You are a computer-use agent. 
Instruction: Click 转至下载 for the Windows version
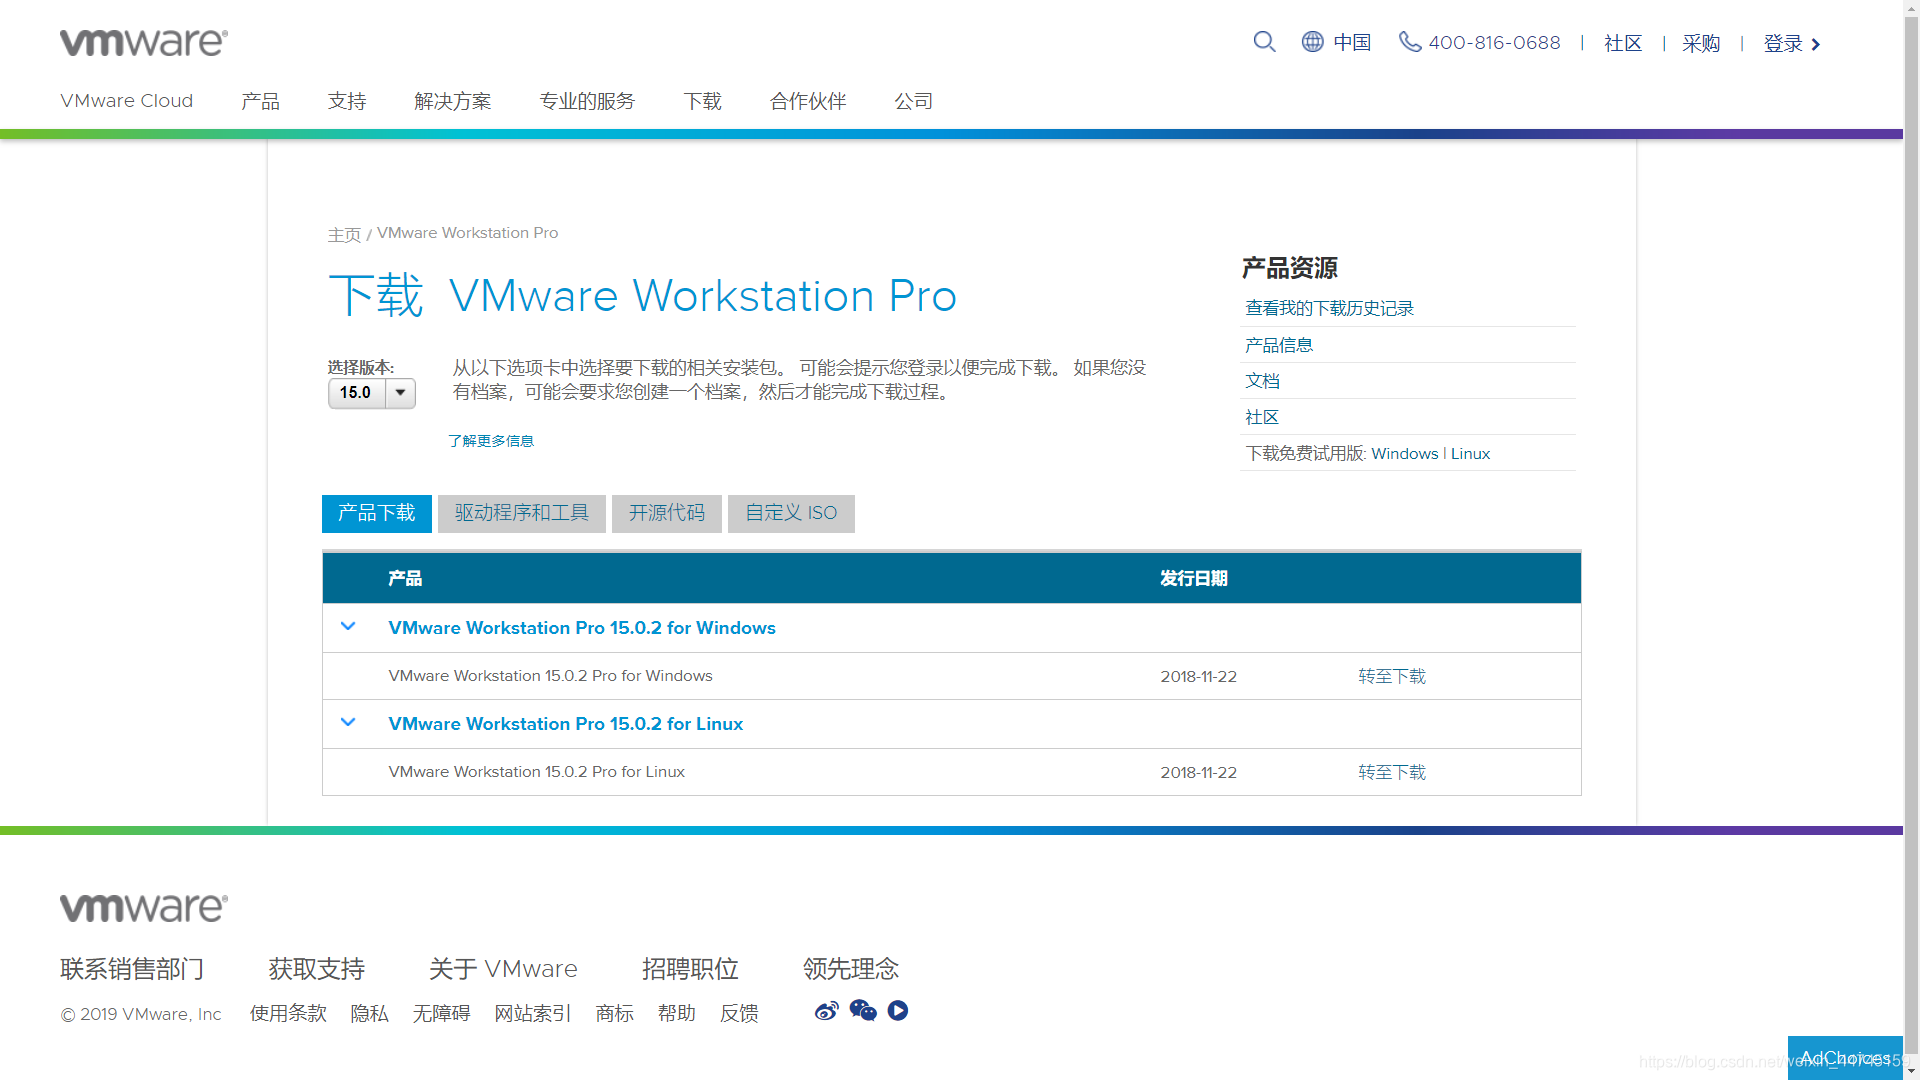[1392, 677]
